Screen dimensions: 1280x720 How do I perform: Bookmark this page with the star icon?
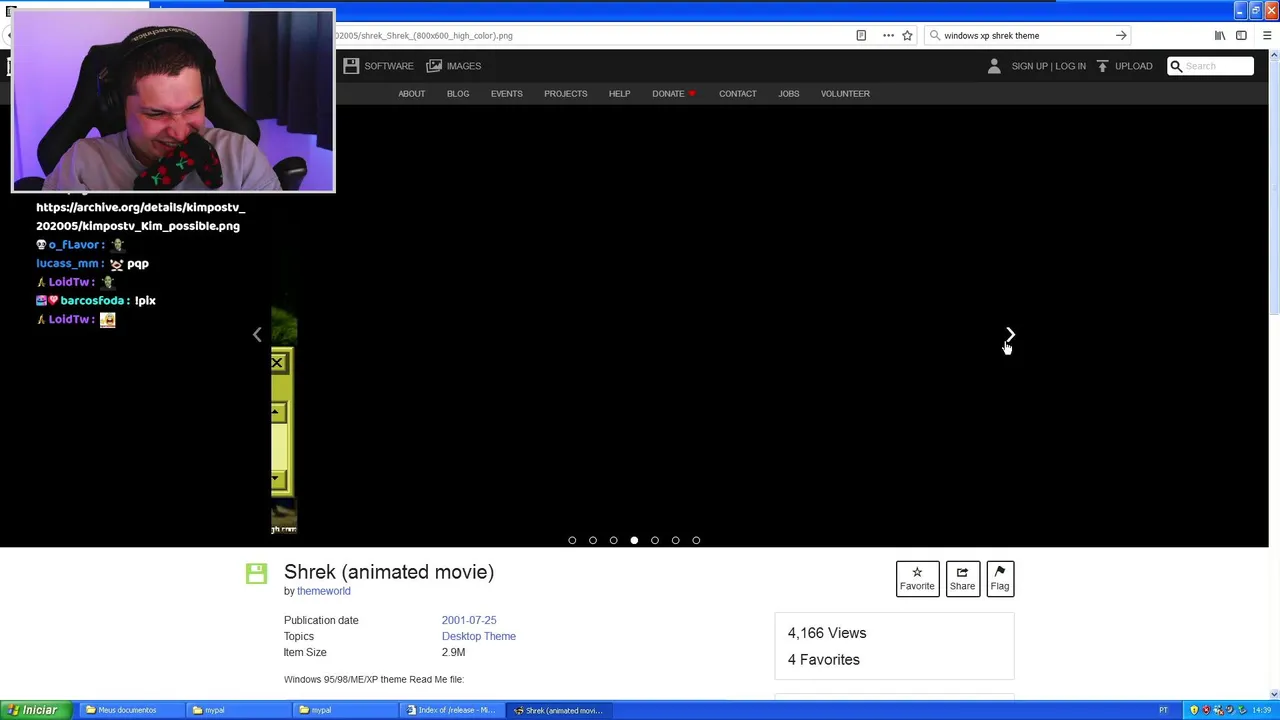click(907, 35)
